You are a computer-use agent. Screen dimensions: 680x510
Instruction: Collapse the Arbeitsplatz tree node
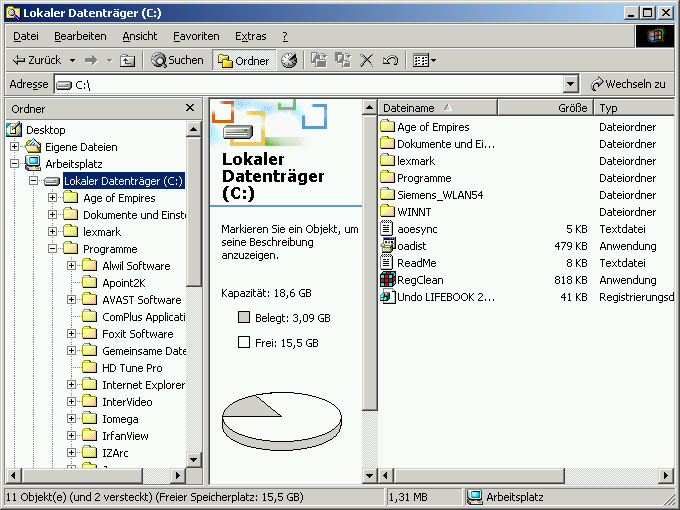pos(14,163)
